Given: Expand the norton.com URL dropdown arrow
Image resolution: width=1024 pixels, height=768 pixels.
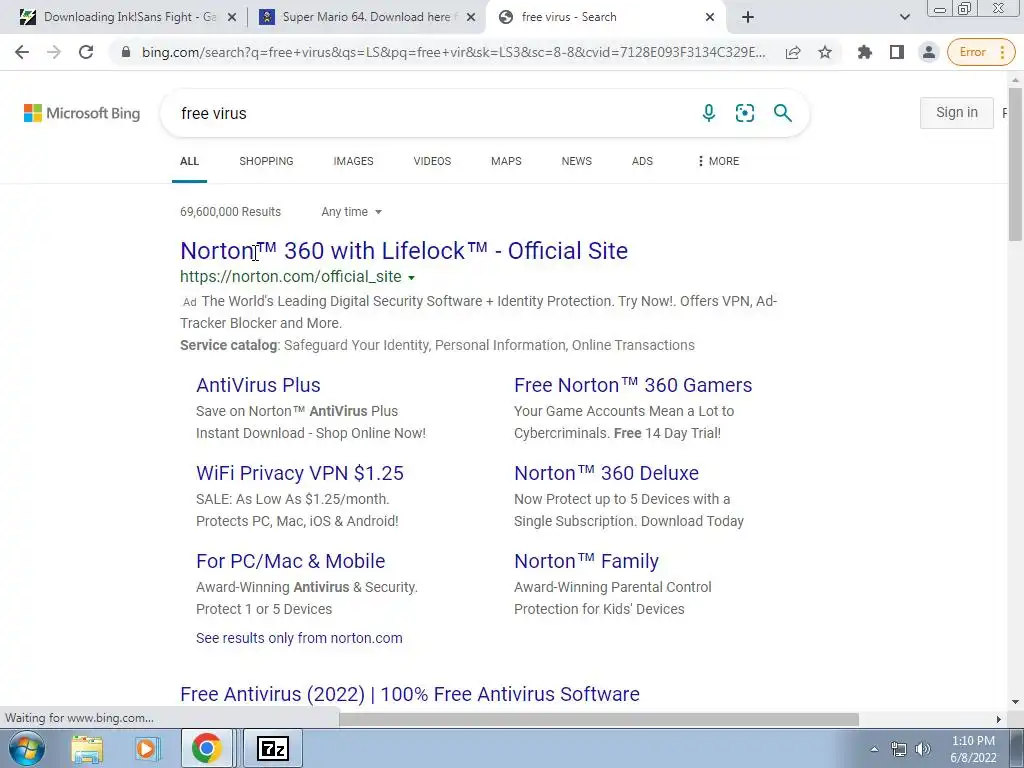Looking at the screenshot, I should click(411, 278).
